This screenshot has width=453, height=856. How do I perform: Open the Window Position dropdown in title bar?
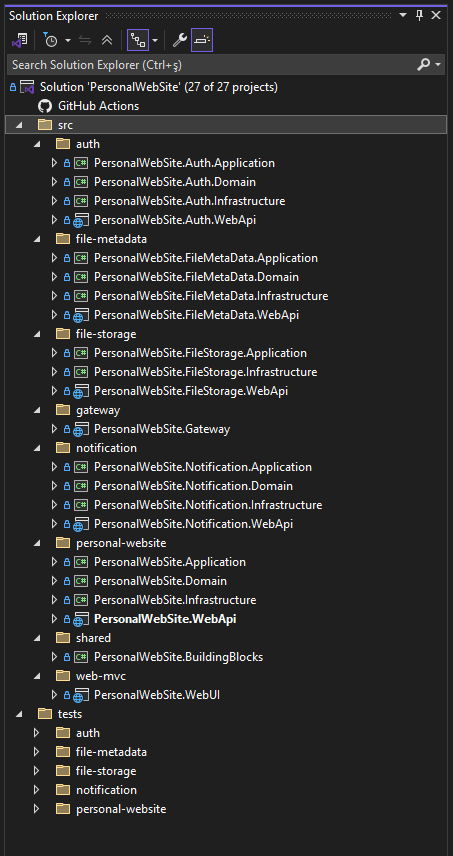(x=403, y=15)
